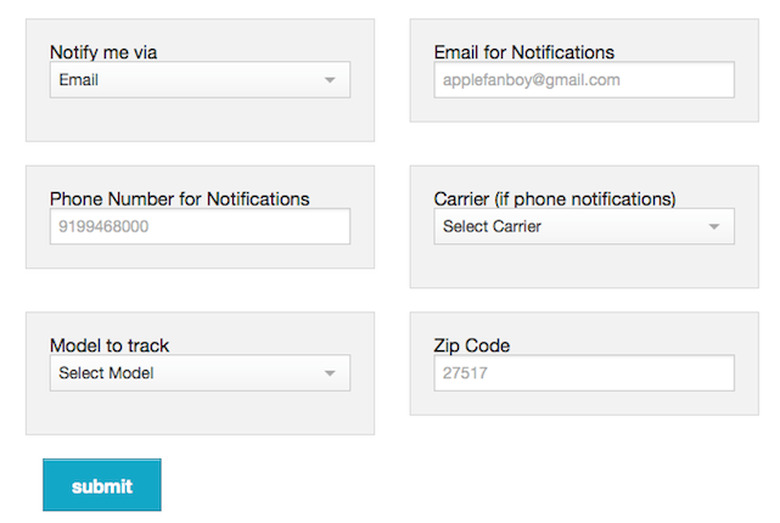780x523 pixels.
Task: Click the "Model to track" label
Action: point(110,345)
